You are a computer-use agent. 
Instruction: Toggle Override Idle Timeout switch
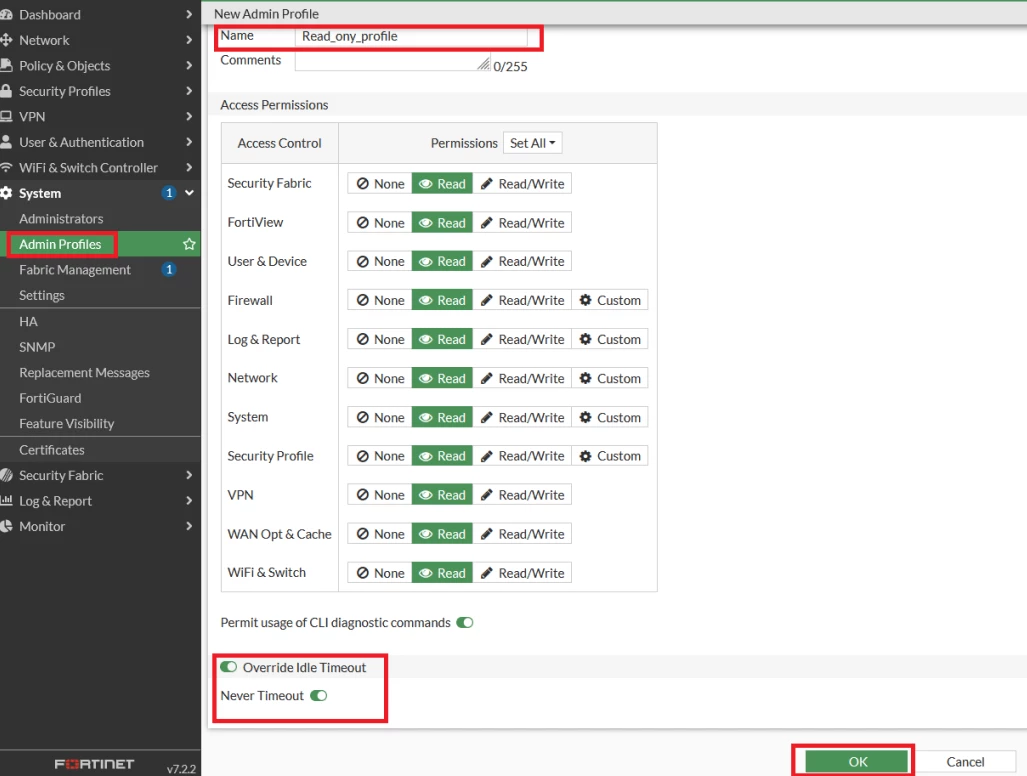pos(229,667)
